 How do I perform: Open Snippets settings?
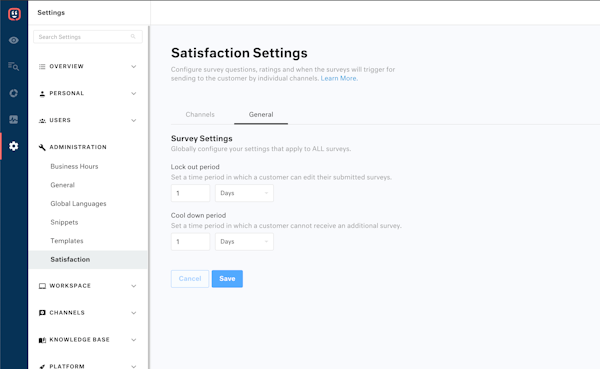[x=64, y=222]
